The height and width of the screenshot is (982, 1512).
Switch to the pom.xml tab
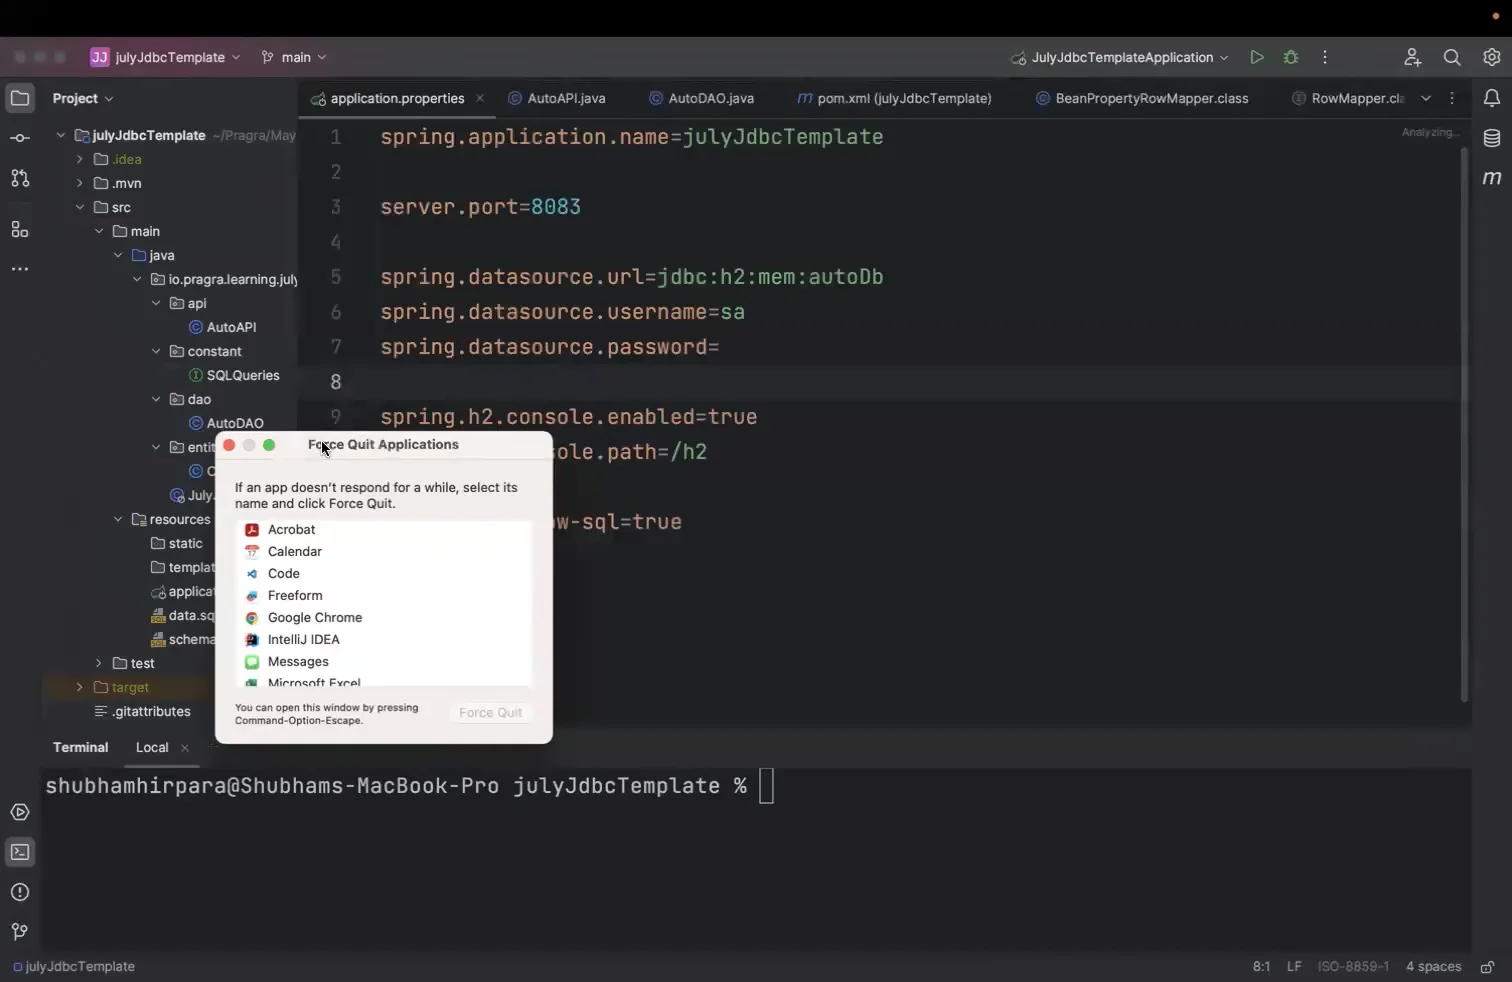[x=894, y=98]
